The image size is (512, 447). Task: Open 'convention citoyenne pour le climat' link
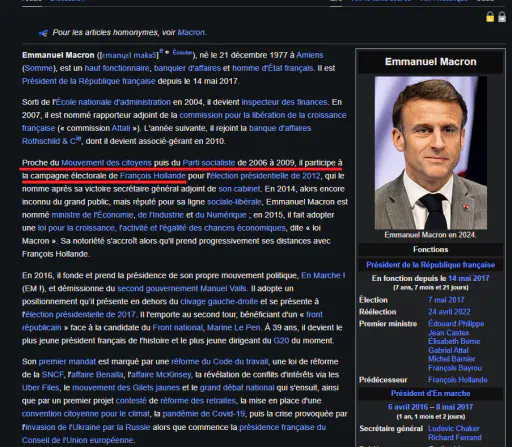point(86,414)
